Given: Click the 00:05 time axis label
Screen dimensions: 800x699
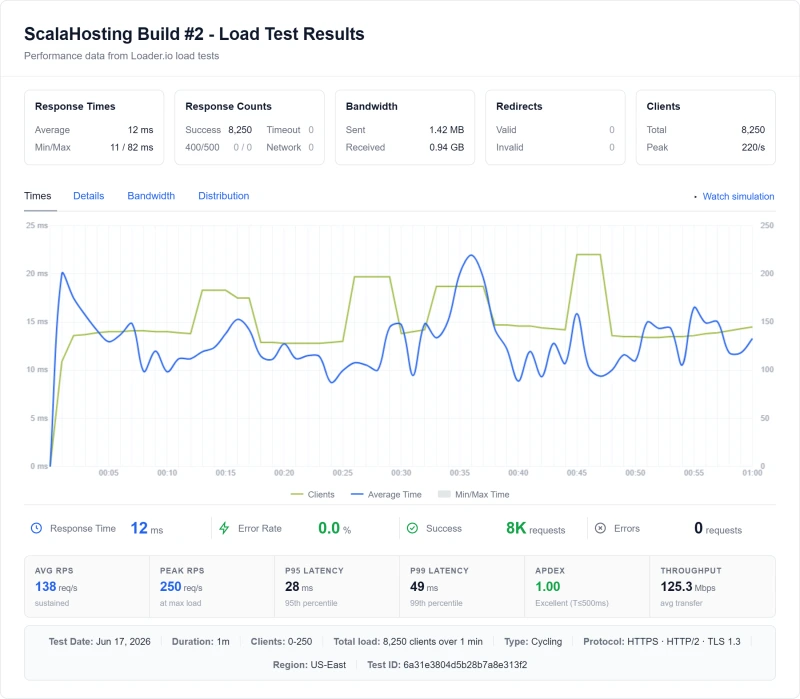Looking at the screenshot, I should click(108, 473).
